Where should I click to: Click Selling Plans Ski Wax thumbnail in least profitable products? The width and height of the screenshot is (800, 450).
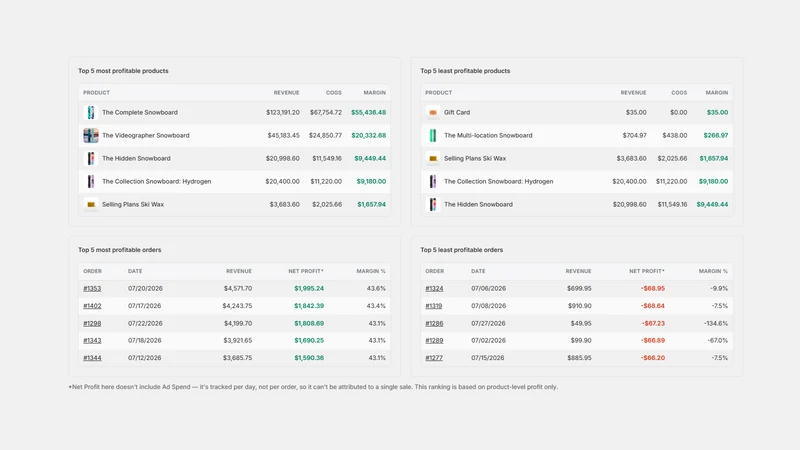433,158
